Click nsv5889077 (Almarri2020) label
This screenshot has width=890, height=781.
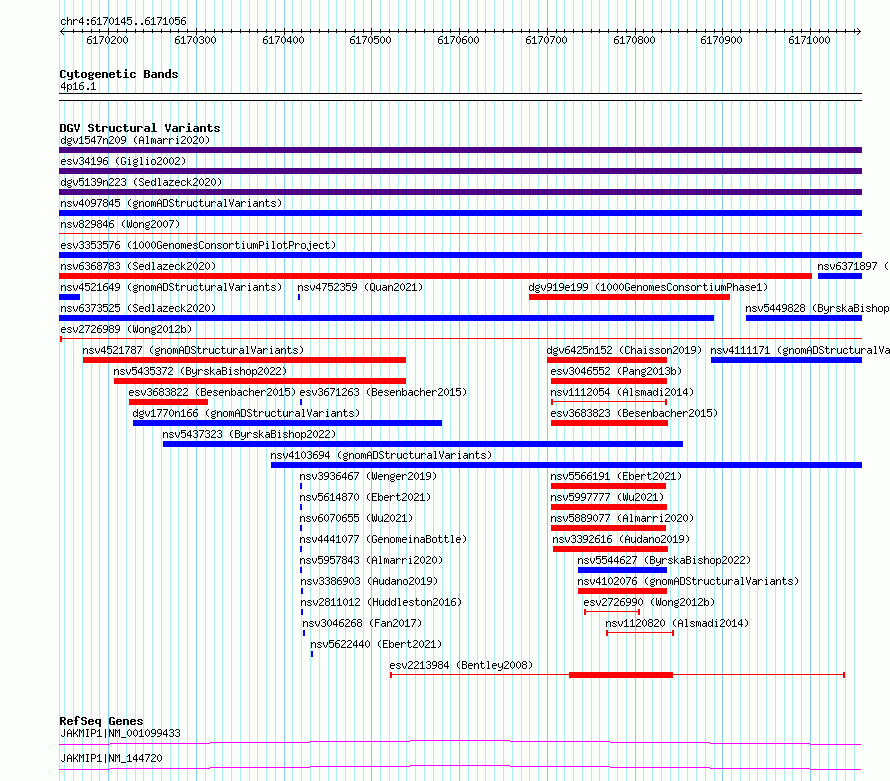[622, 518]
